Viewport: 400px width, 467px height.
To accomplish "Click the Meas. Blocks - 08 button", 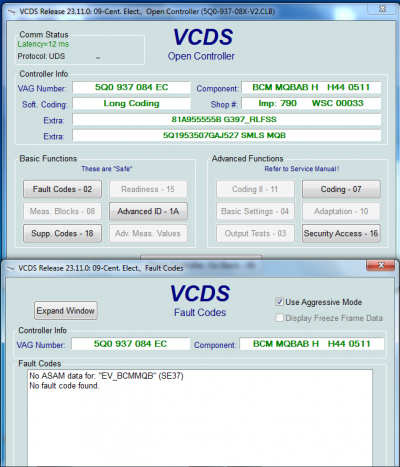I will pos(62,211).
